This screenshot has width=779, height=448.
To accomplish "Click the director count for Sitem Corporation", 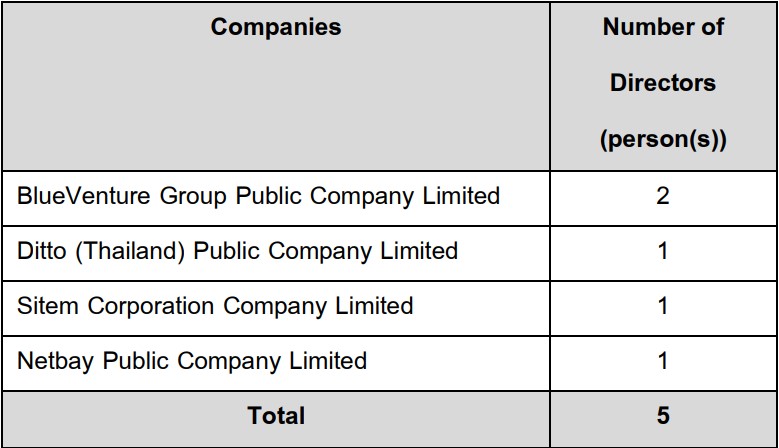I will [663, 306].
